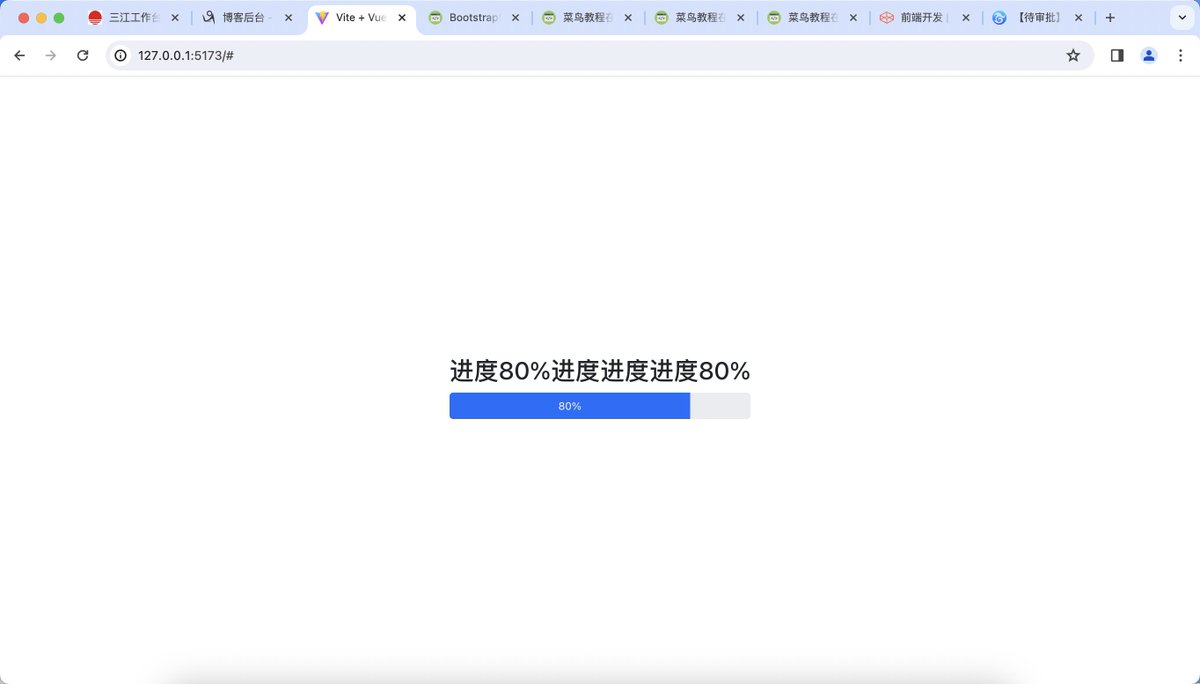Open the browser side panel
The image size is (1200, 684).
tap(1117, 56)
